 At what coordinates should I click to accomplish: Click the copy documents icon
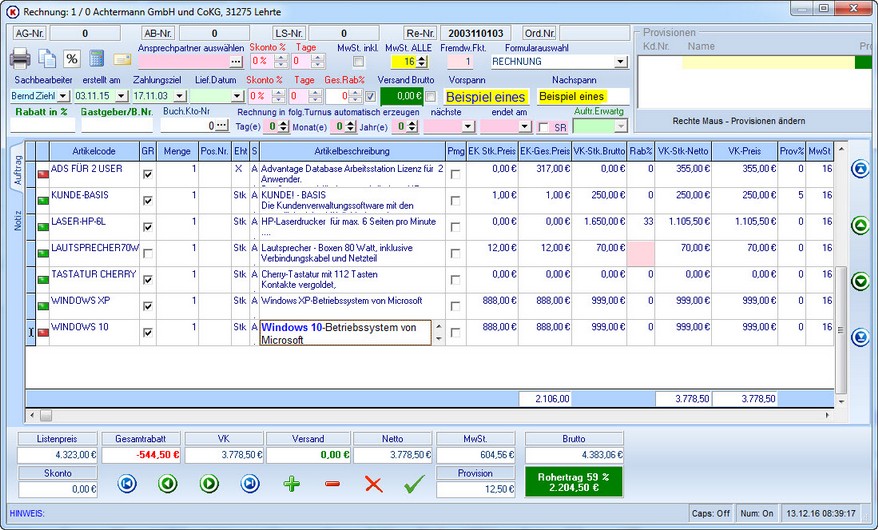pos(46,58)
